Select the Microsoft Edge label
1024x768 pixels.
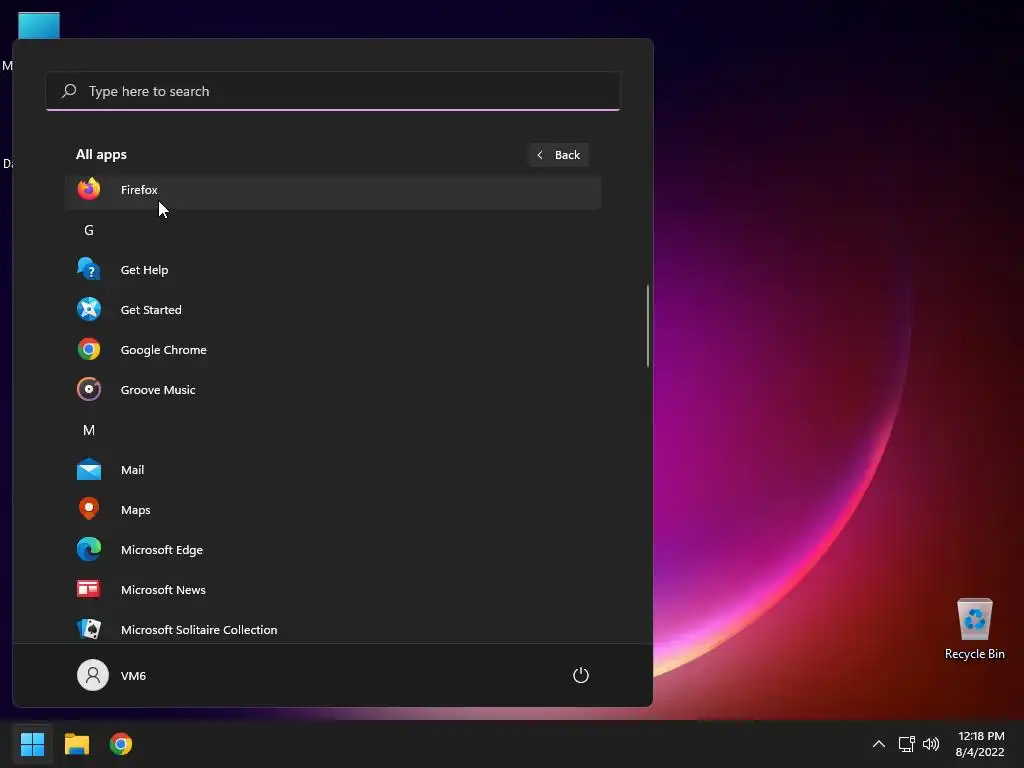(162, 550)
